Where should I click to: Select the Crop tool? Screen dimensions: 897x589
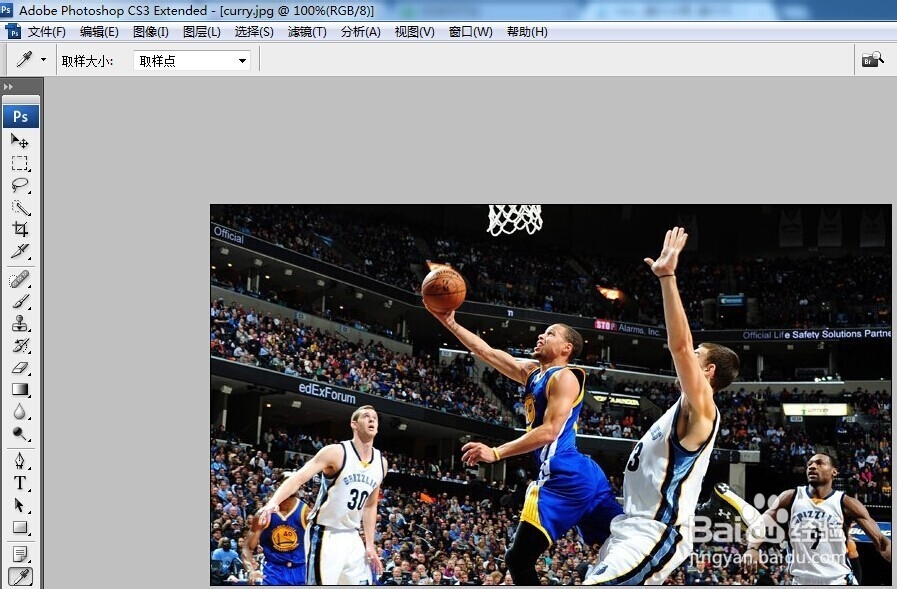pos(21,229)
